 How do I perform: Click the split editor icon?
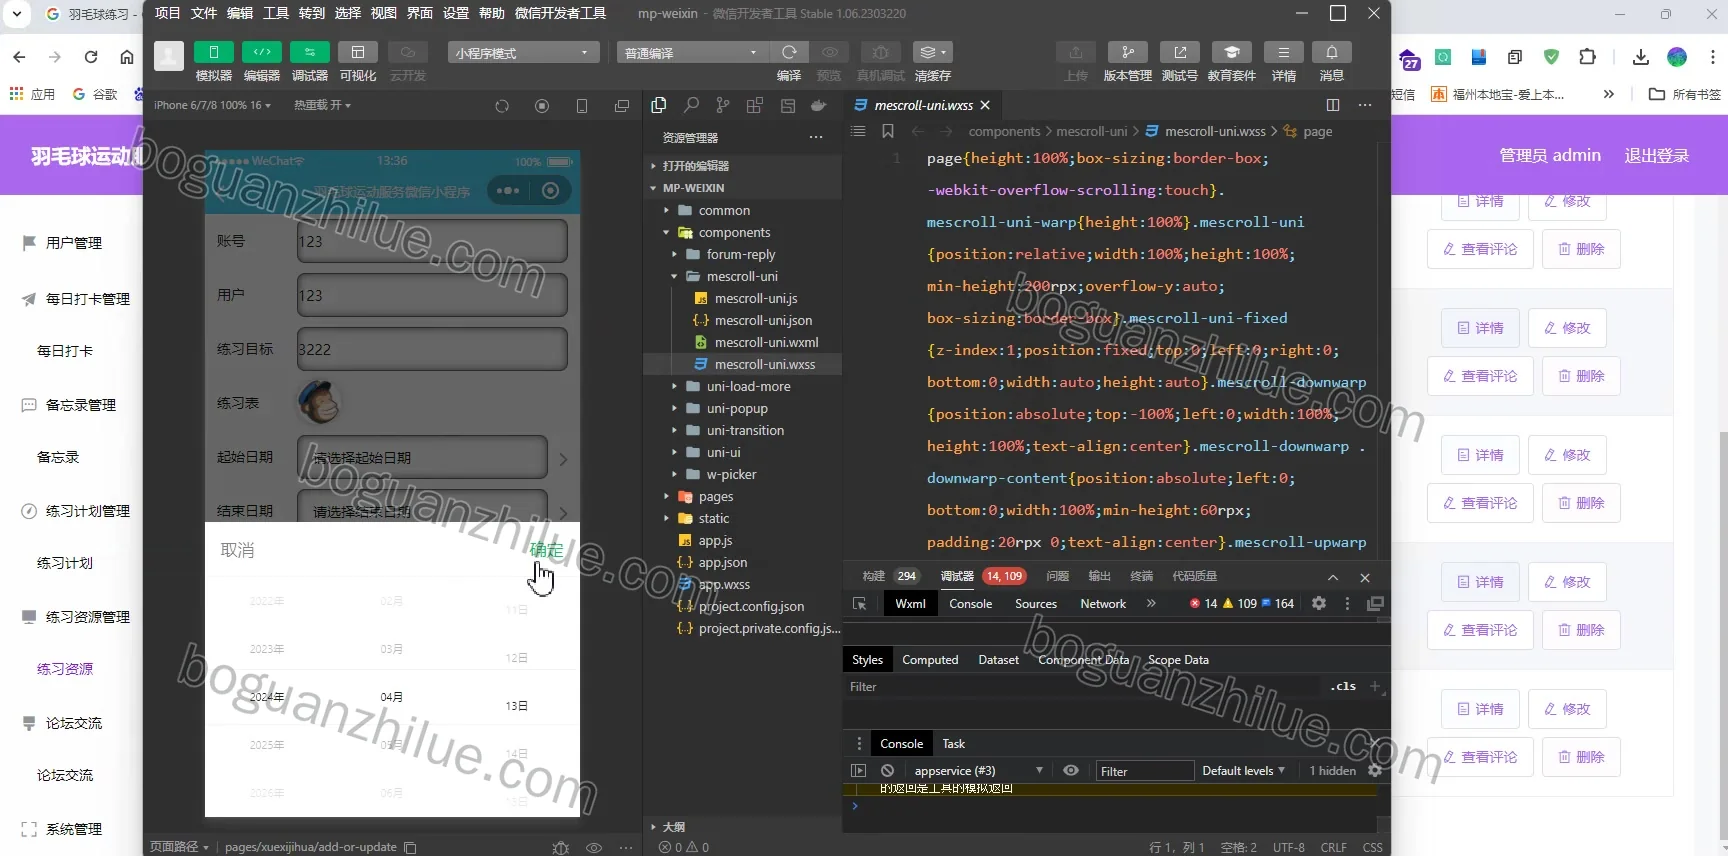click(1332, 105)
